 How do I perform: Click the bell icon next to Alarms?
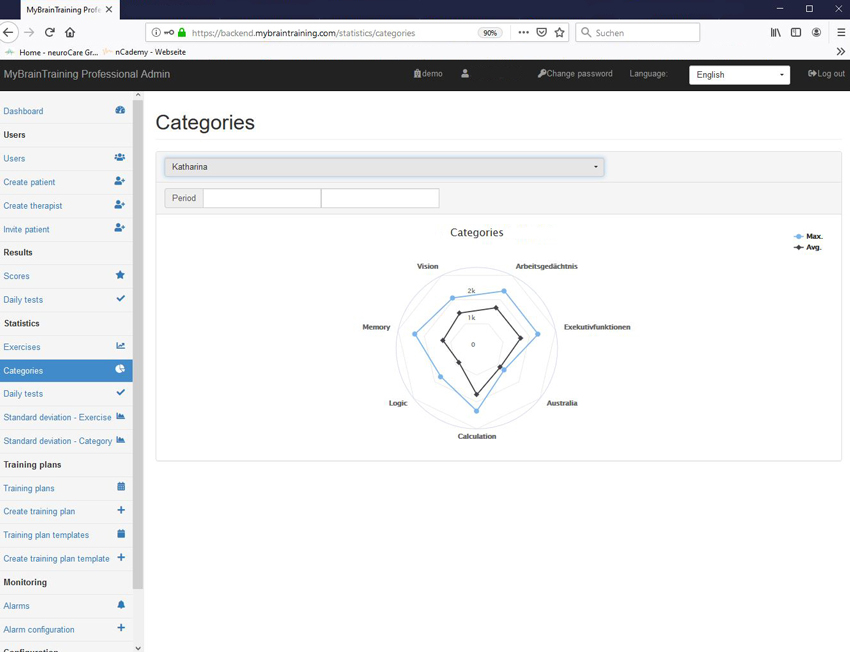click(121, 606)
